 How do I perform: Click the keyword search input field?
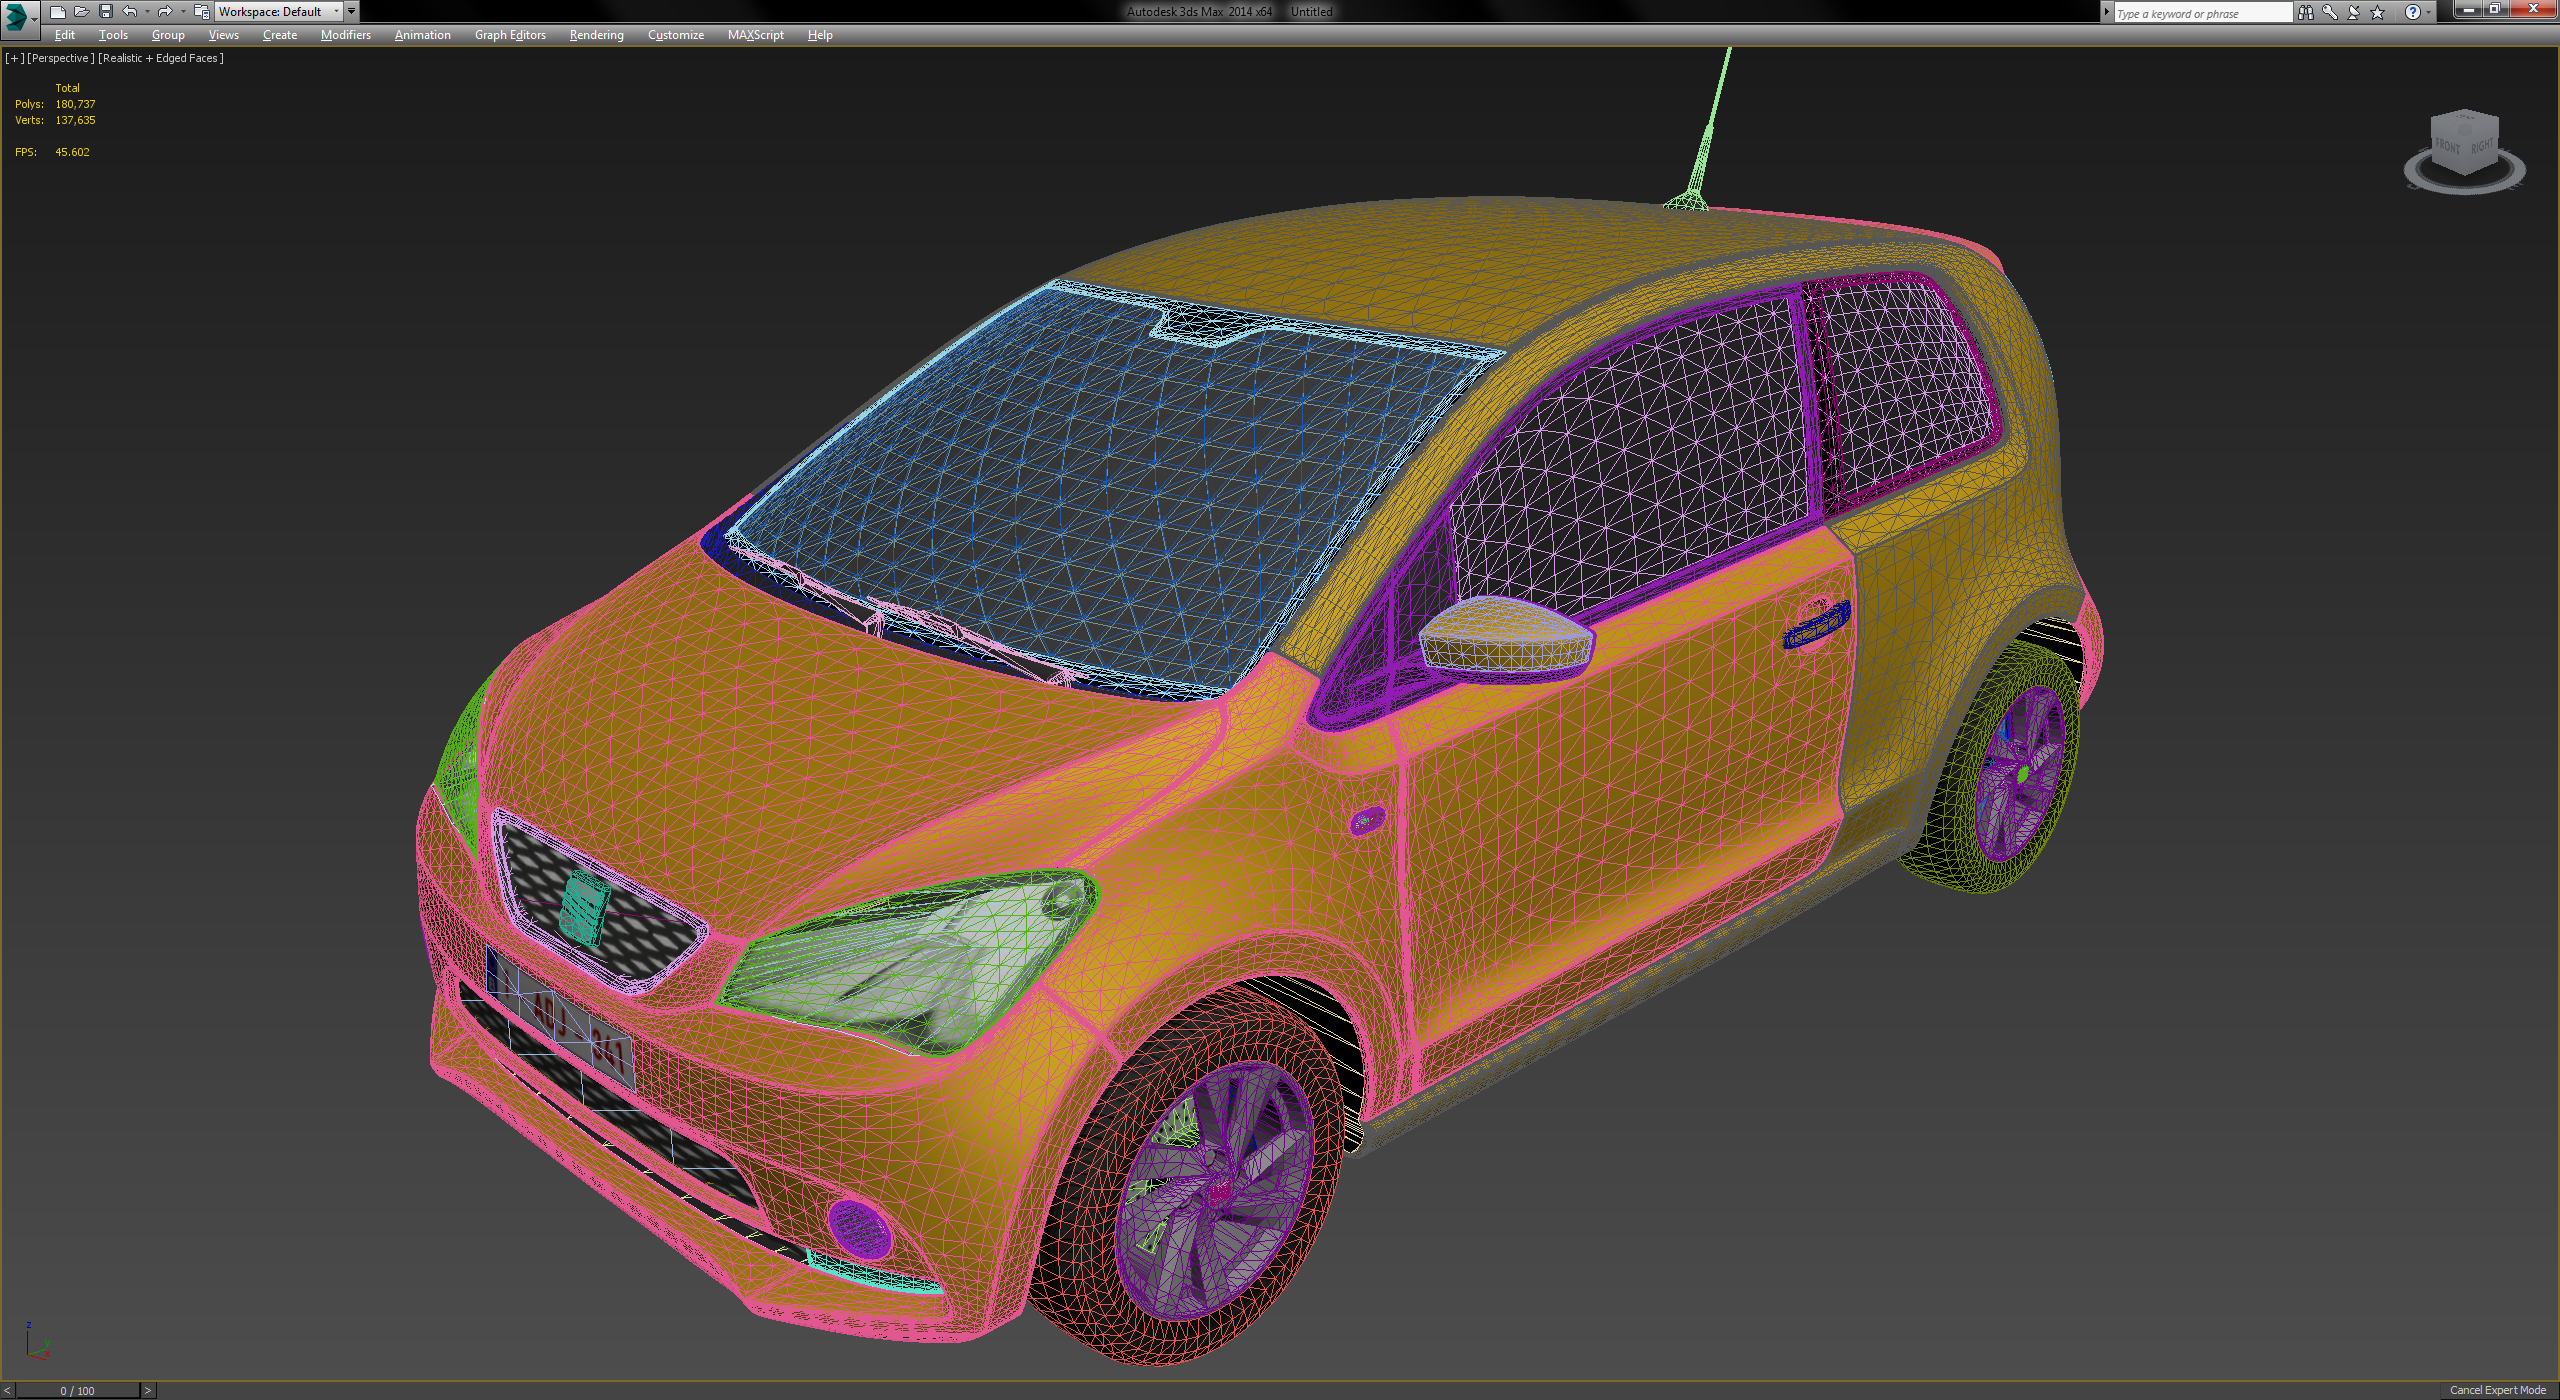(x=2200, y=13)
